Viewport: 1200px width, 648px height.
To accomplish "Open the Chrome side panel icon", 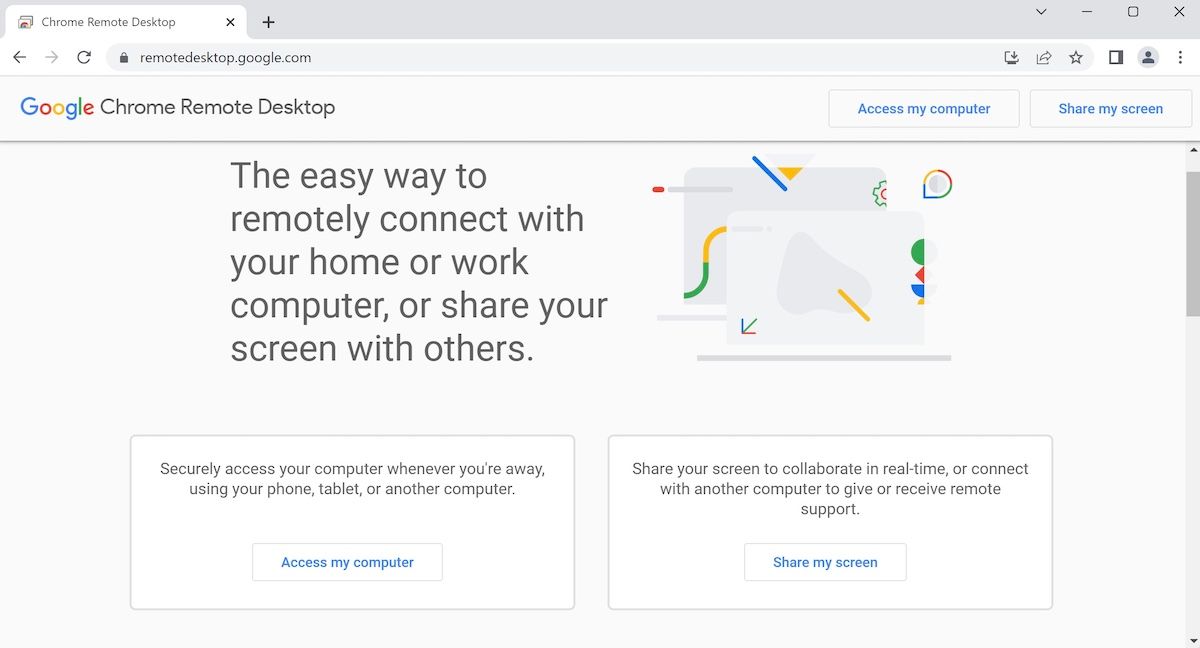I will tap(1116, 58).
